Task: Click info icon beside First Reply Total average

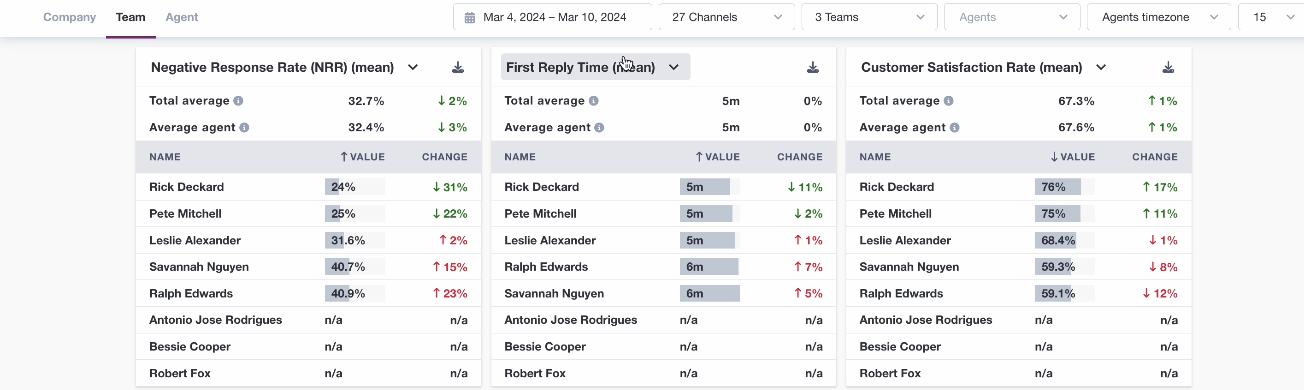Action: [593, 101]
